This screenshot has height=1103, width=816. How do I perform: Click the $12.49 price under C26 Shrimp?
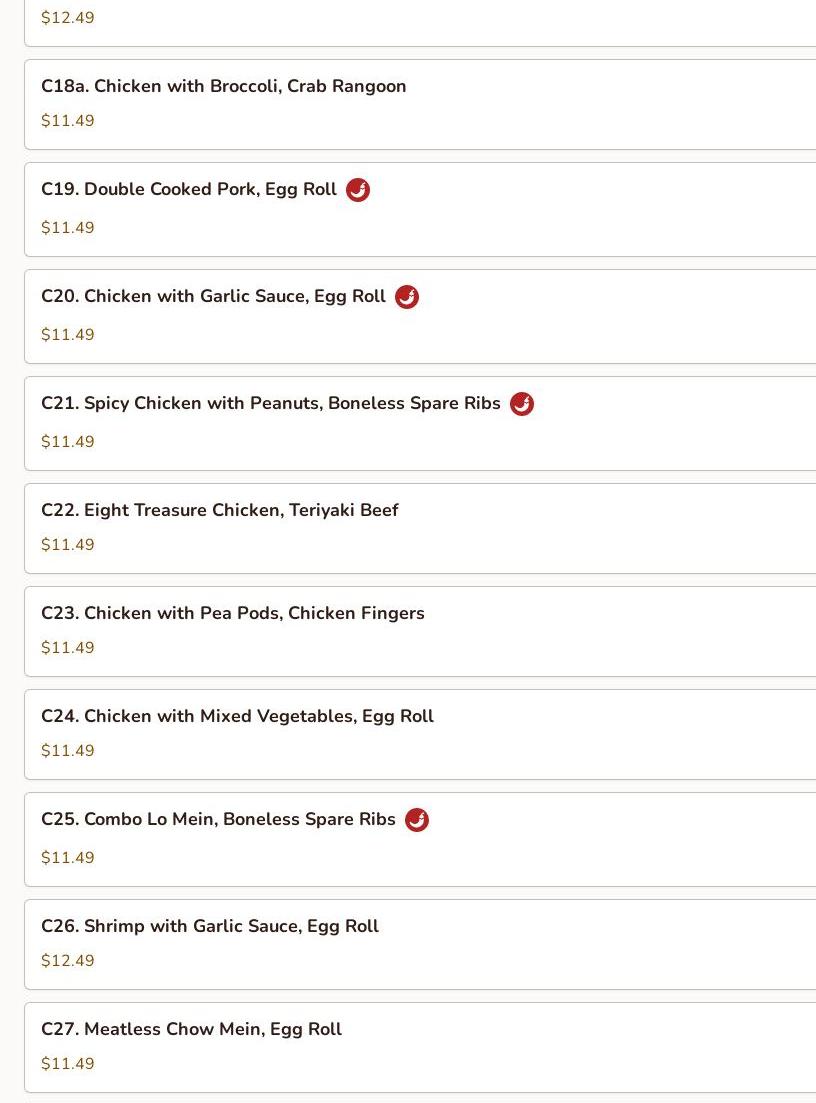(68, 961)
